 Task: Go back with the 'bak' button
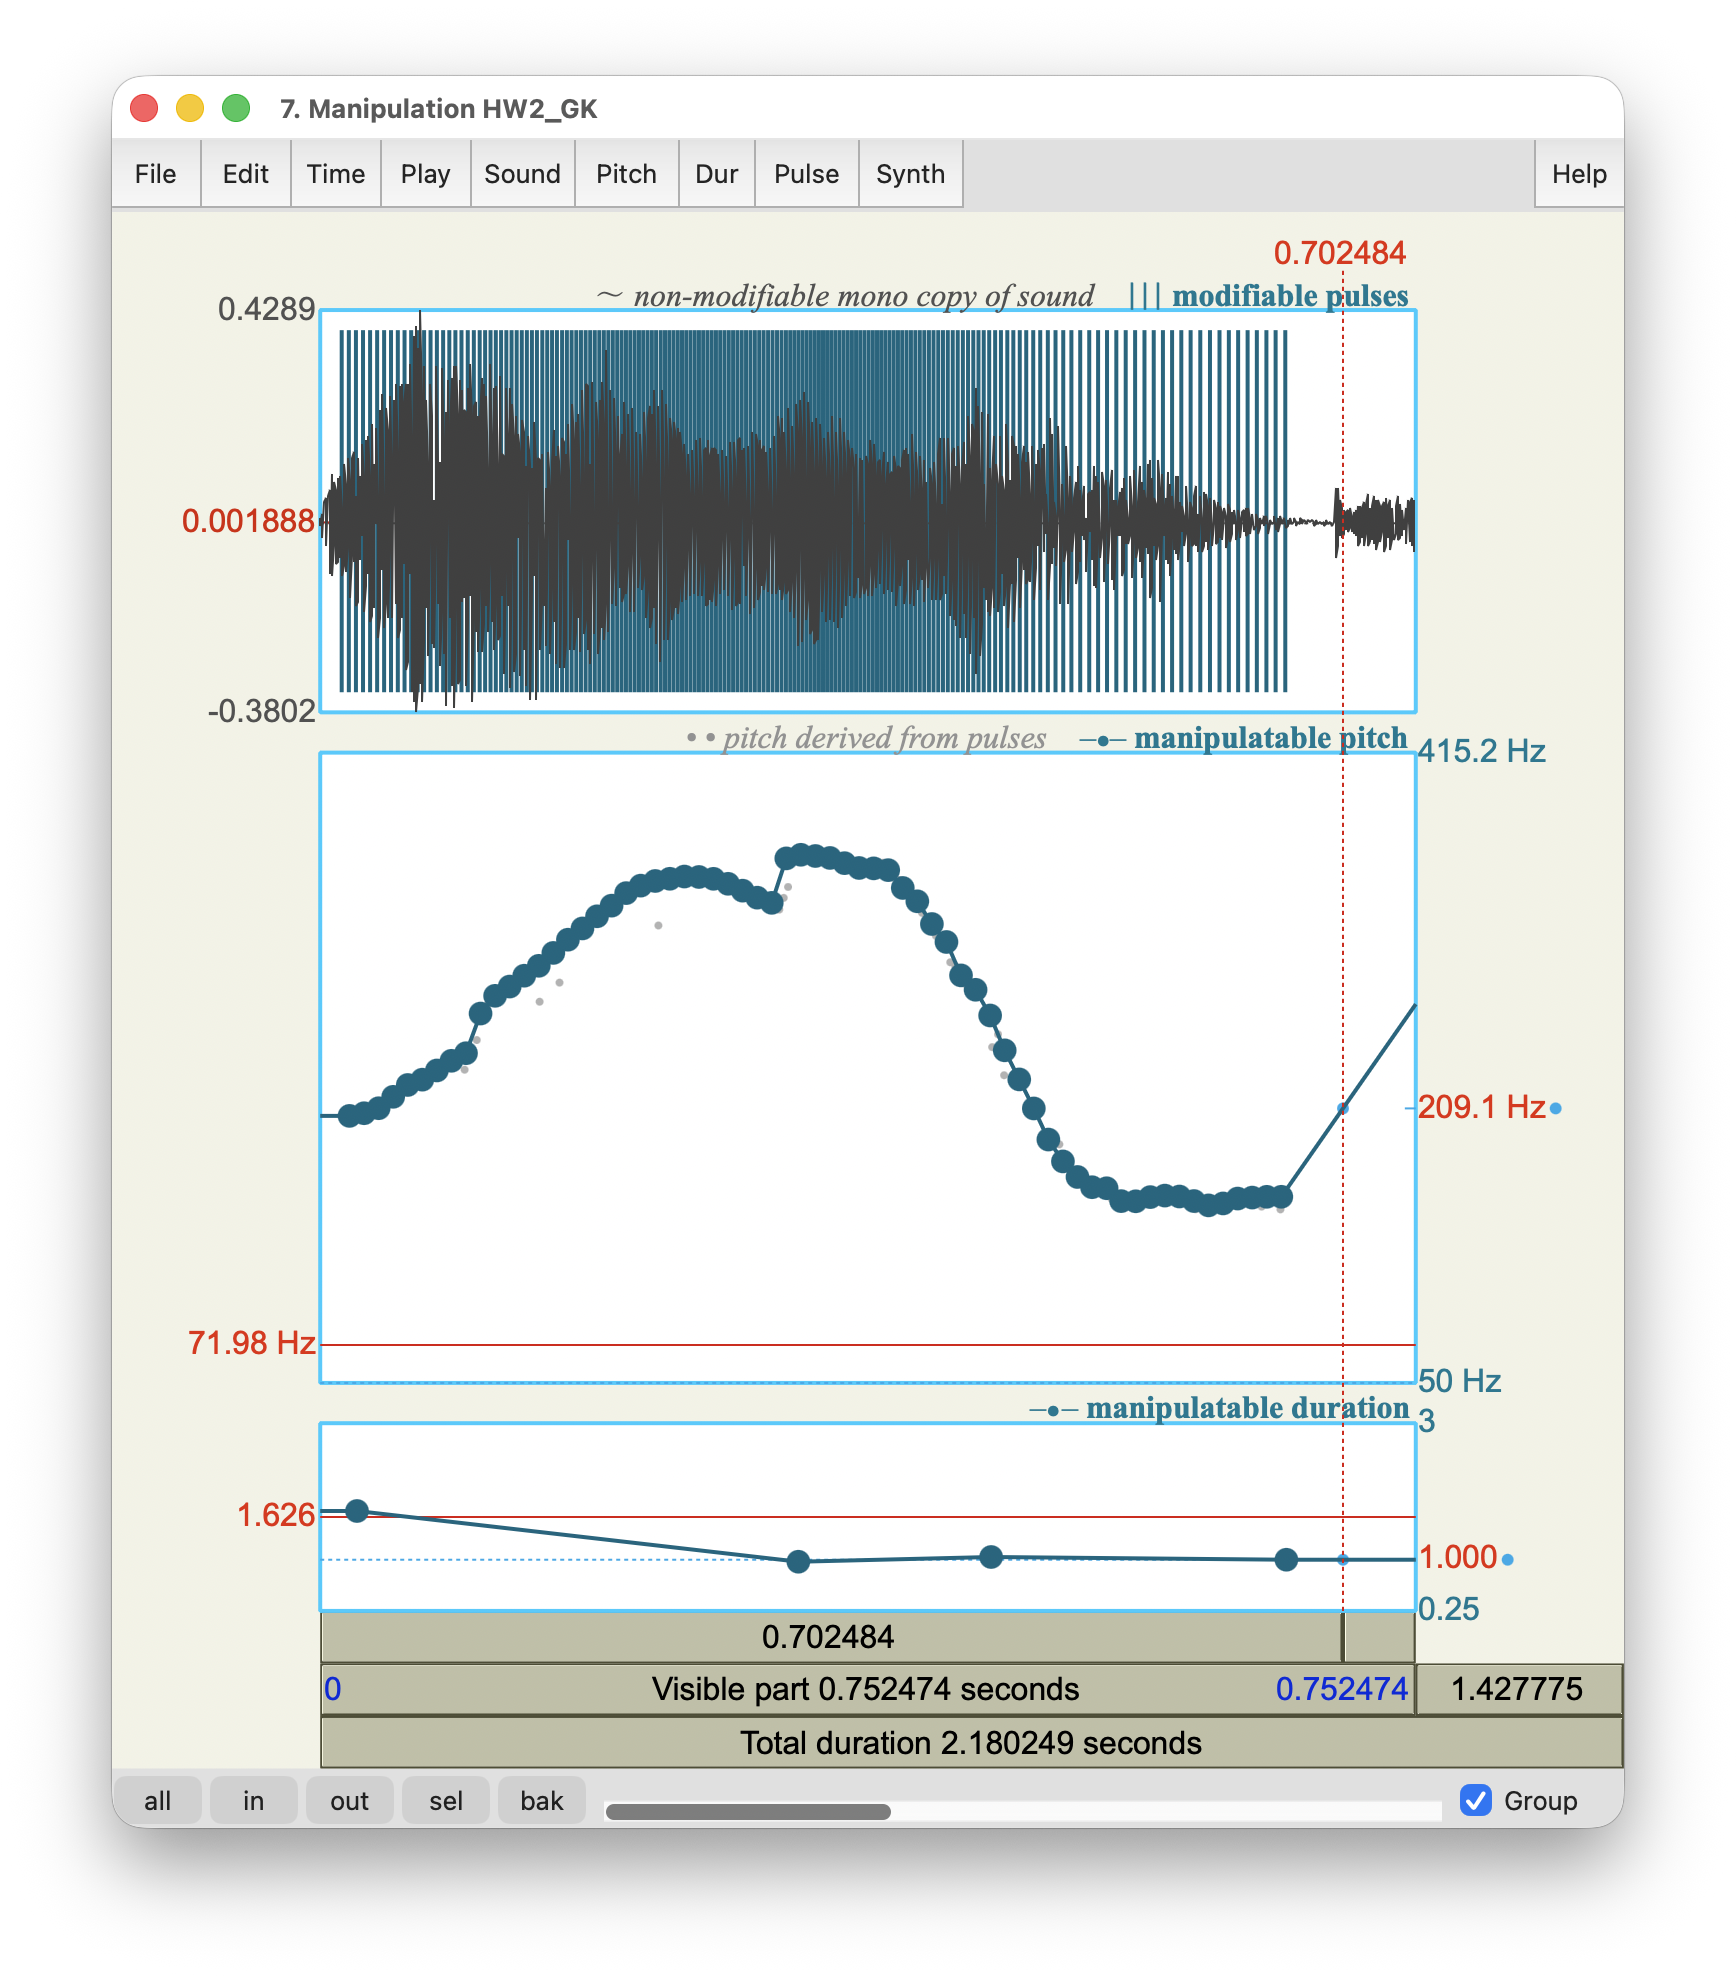tap(541, 1800)
